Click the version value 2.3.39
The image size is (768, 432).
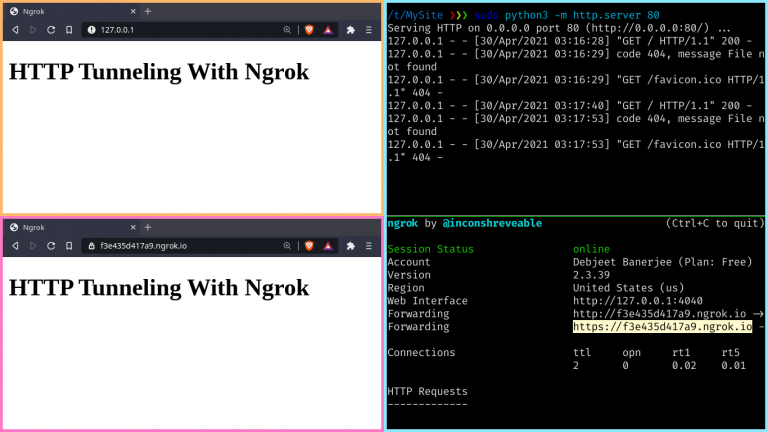pyautogui.click(x=591, y=275)
